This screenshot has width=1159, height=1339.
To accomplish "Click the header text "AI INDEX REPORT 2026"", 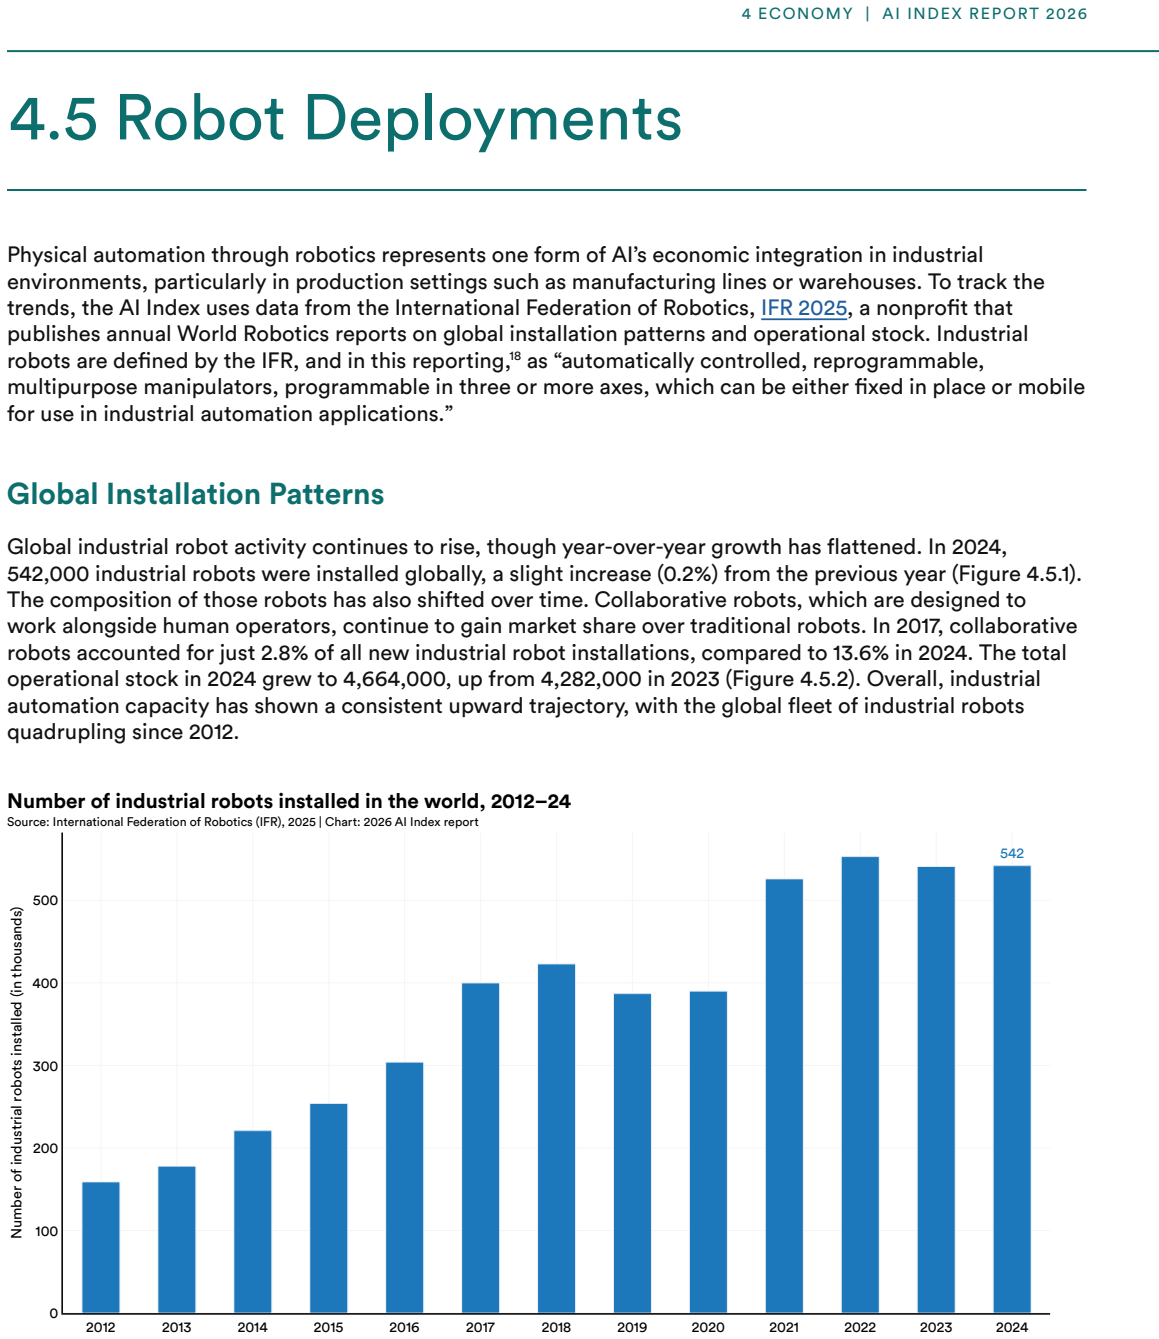I will (x=985, y=14).
